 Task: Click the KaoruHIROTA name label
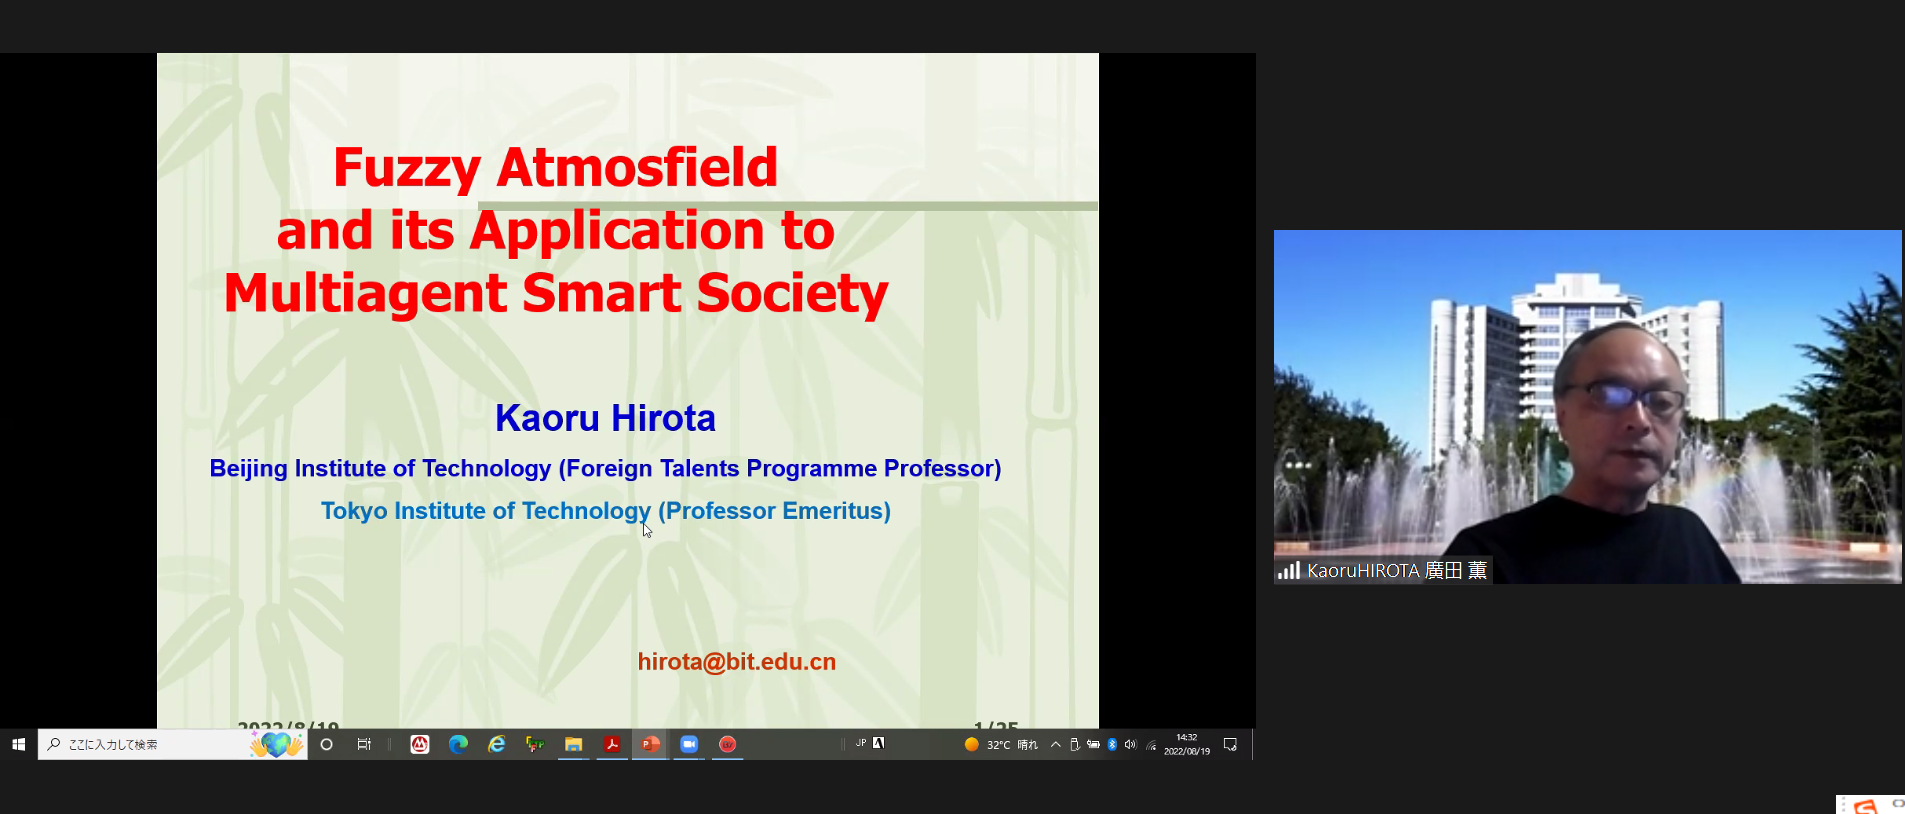1397,571
